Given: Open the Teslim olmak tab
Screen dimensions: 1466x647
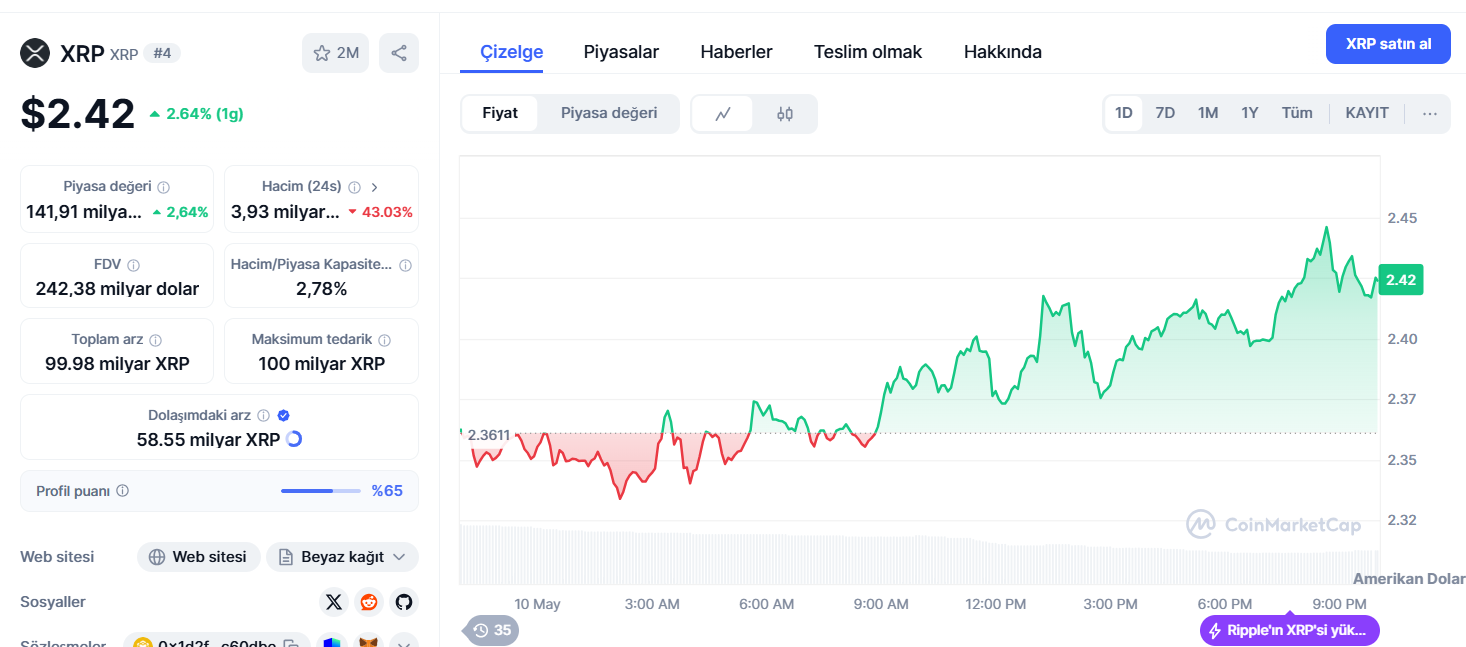Looking at the screenshot, I should click(x=868, y=52).
